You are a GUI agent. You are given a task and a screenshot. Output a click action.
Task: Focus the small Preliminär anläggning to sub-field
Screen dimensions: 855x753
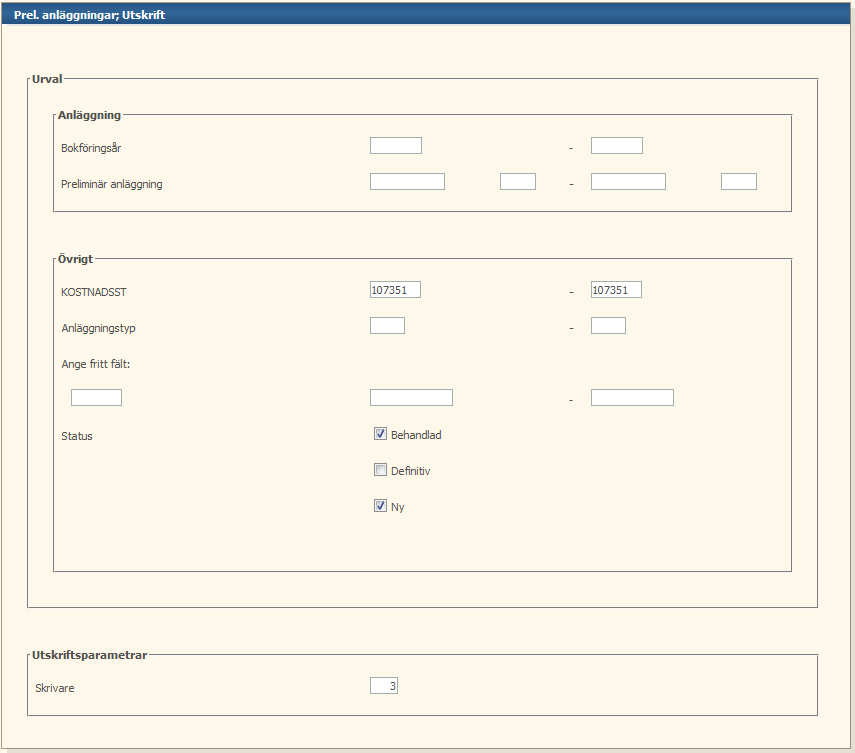pos(739,182)
